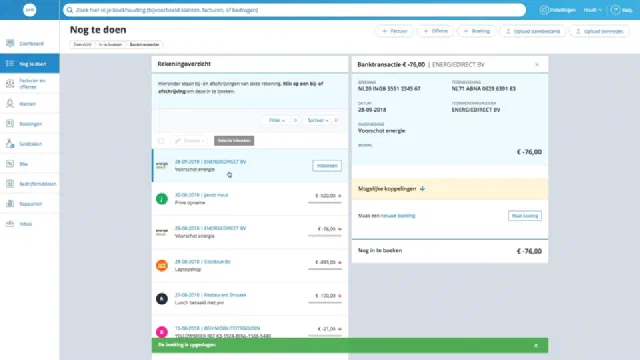The width and height of the screenshot is (640, 360).
Task: Open the Filter dropdown
Action: tap(277, 120)
